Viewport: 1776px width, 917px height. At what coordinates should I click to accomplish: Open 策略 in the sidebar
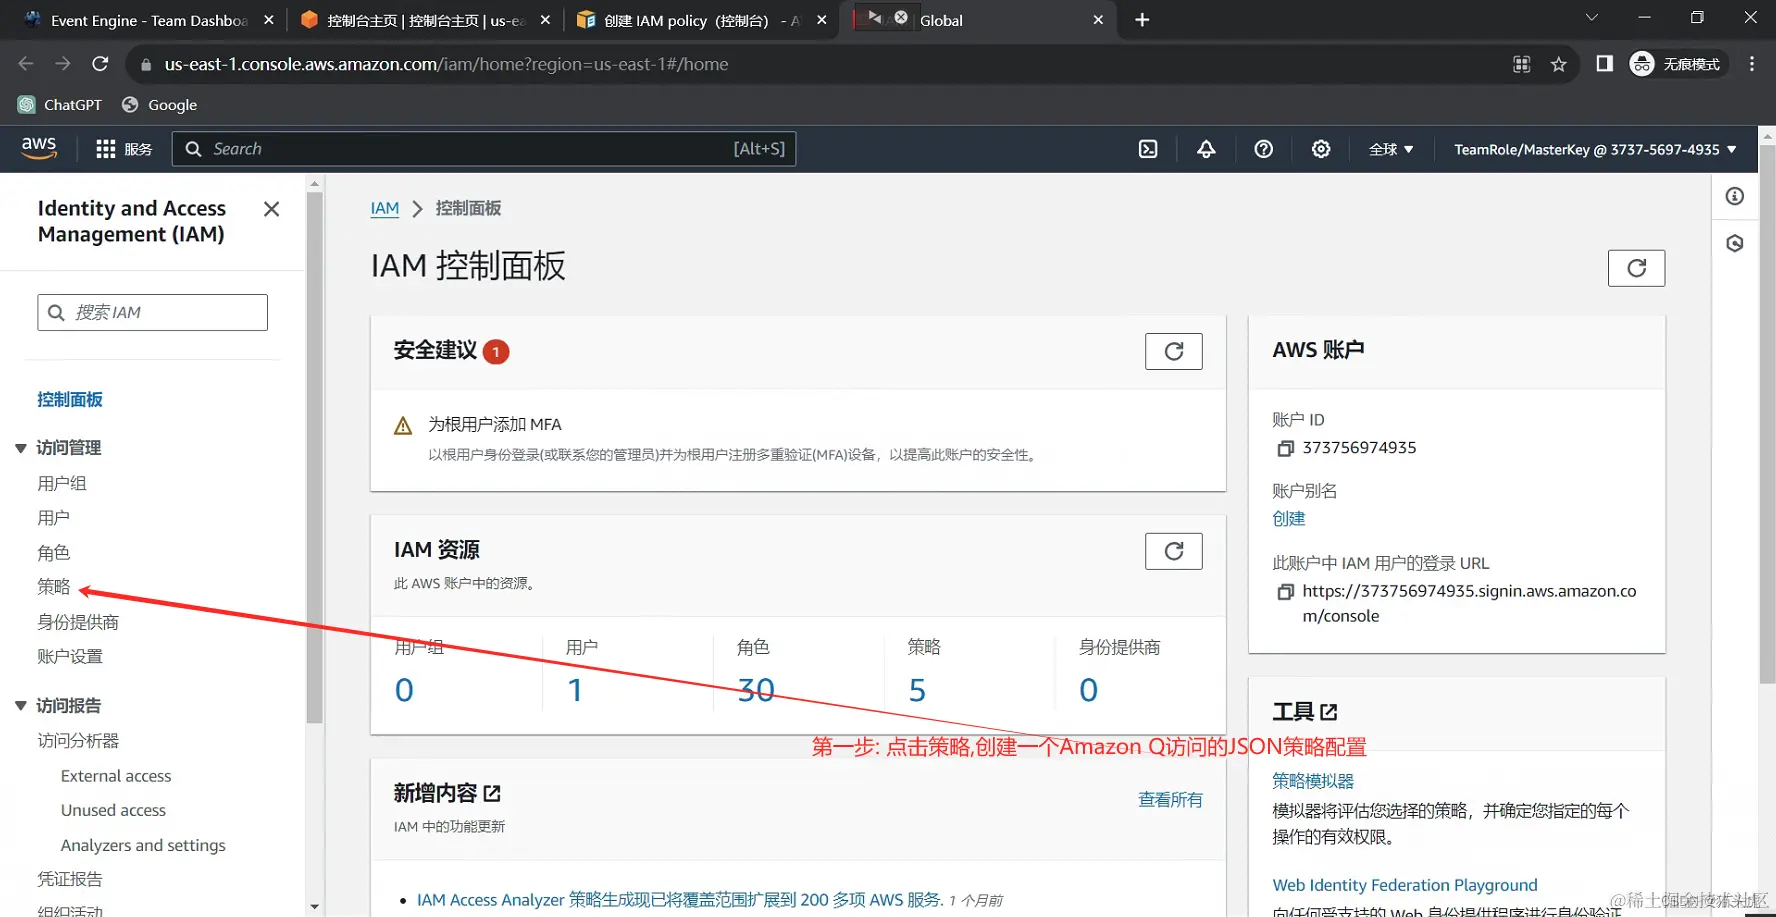(54, 587)
